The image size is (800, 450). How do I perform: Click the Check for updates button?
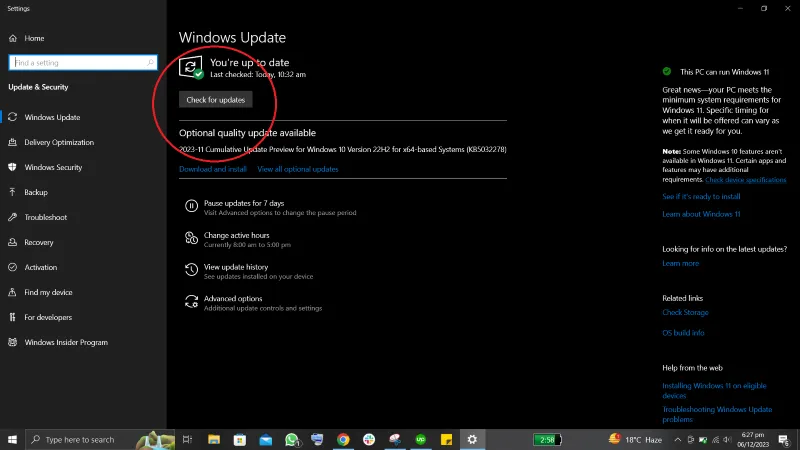tap(215, 100)
